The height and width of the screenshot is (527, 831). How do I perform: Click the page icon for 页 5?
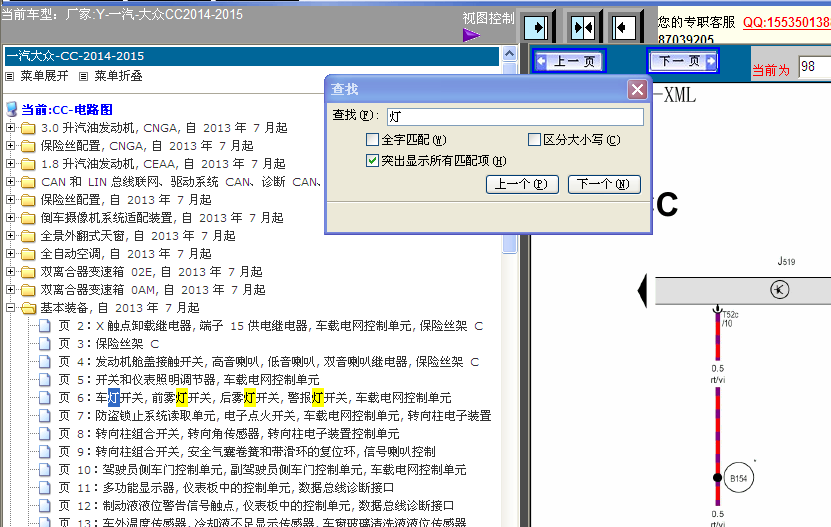45,380
